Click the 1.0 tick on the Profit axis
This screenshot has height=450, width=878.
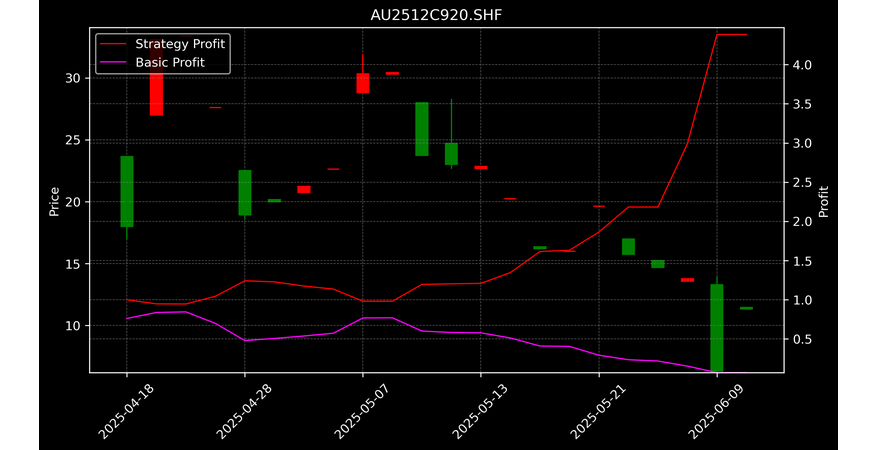pyautogui.click(x=802, y=300)
